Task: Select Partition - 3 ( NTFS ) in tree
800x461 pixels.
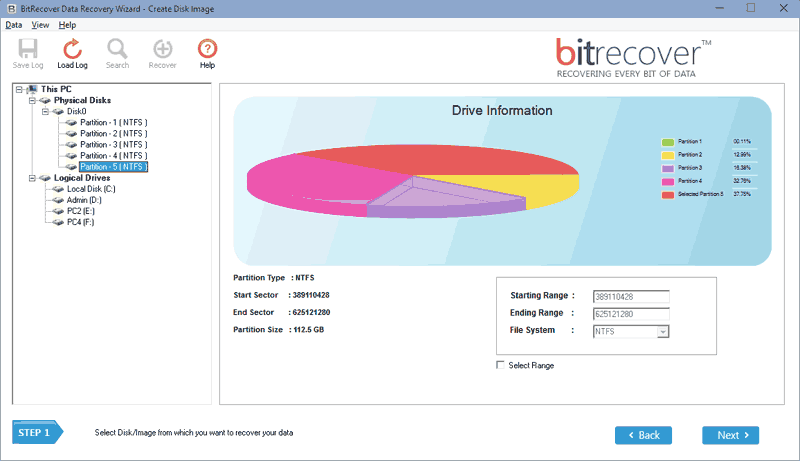Action: tap(113, 145)
